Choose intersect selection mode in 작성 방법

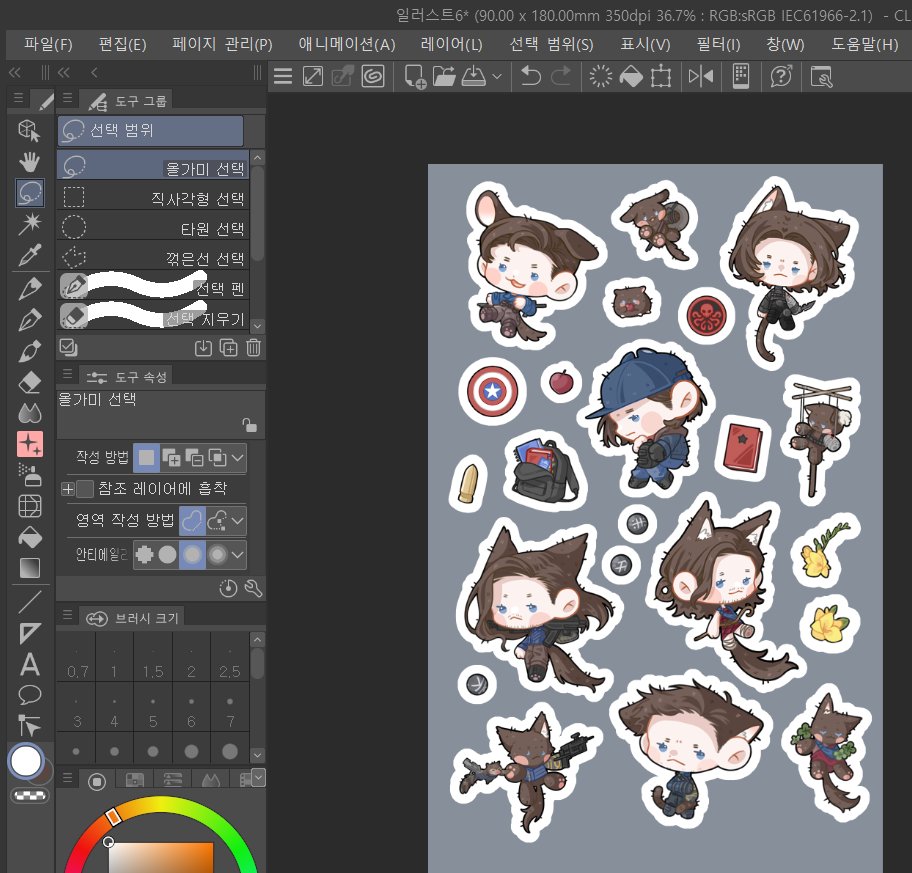click(x=218, y=458)
